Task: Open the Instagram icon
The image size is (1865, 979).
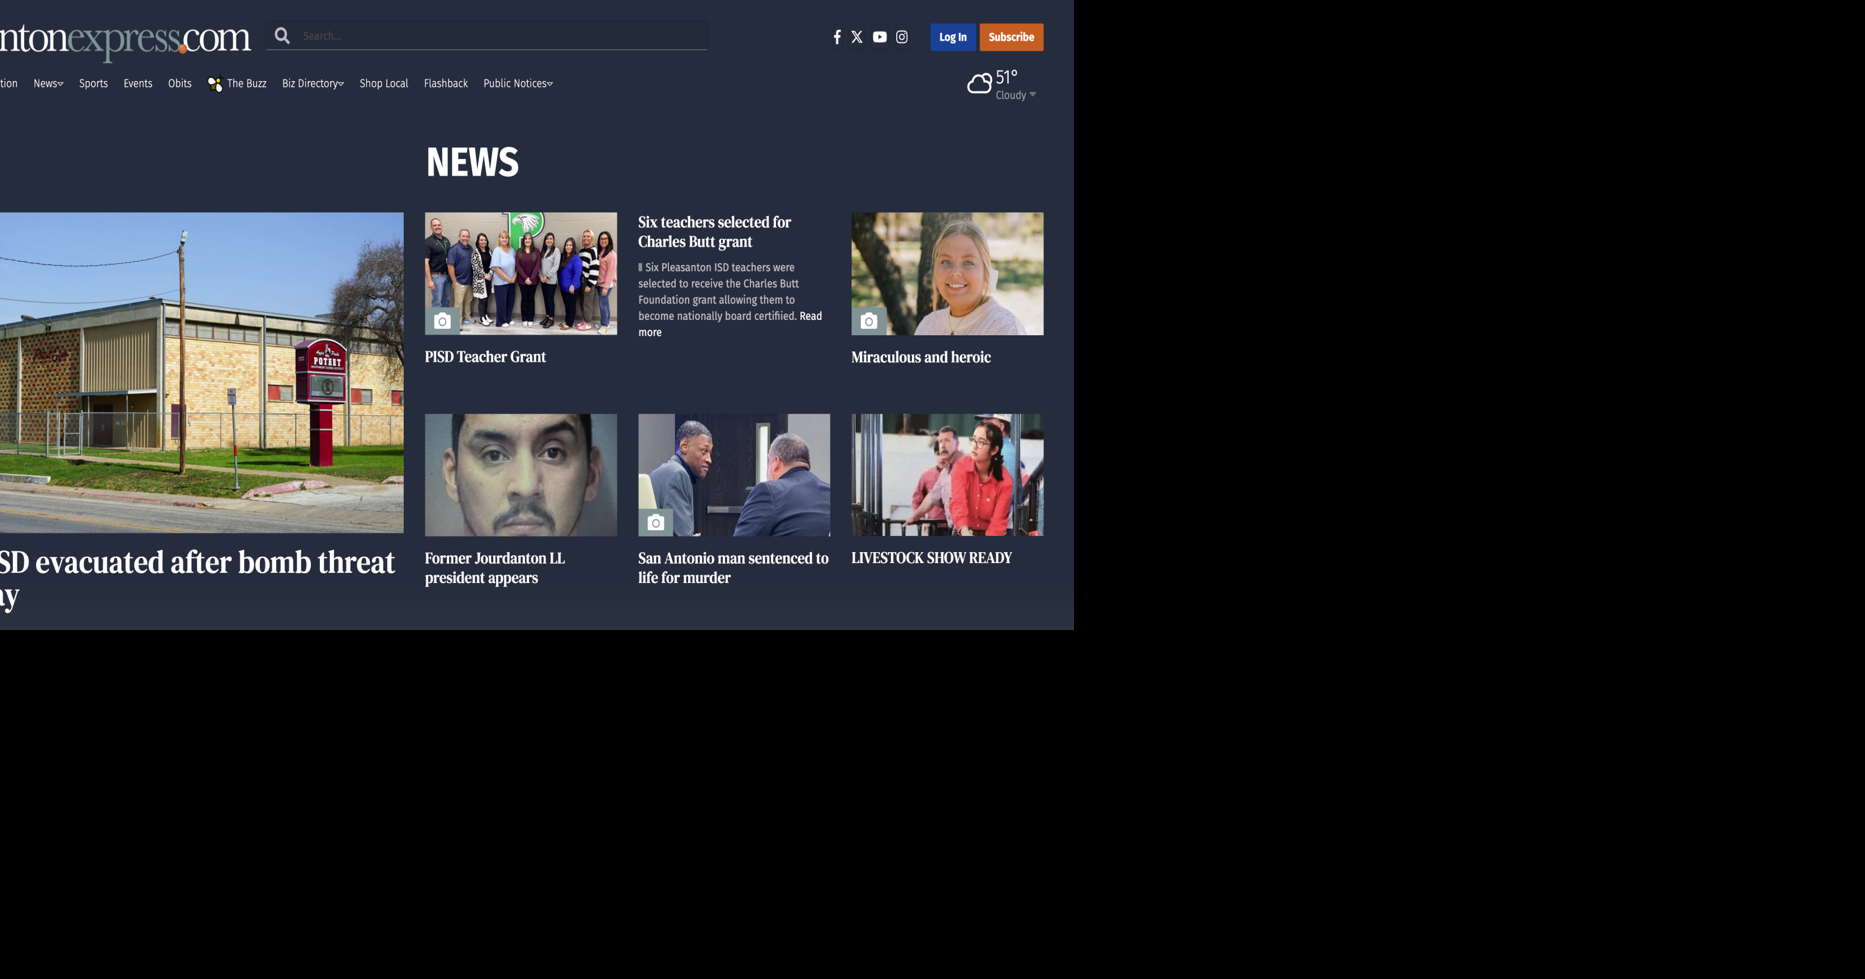Action: point(901,37)
